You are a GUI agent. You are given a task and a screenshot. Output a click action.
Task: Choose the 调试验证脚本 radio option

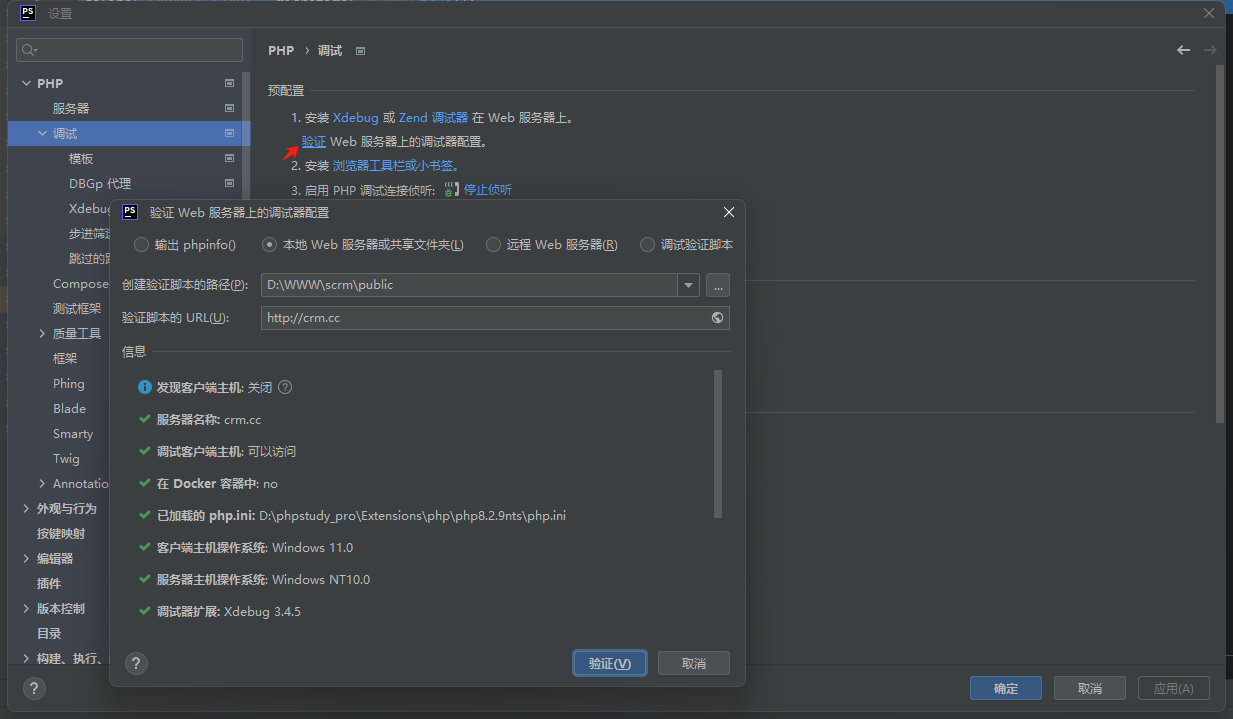(647, 245)
